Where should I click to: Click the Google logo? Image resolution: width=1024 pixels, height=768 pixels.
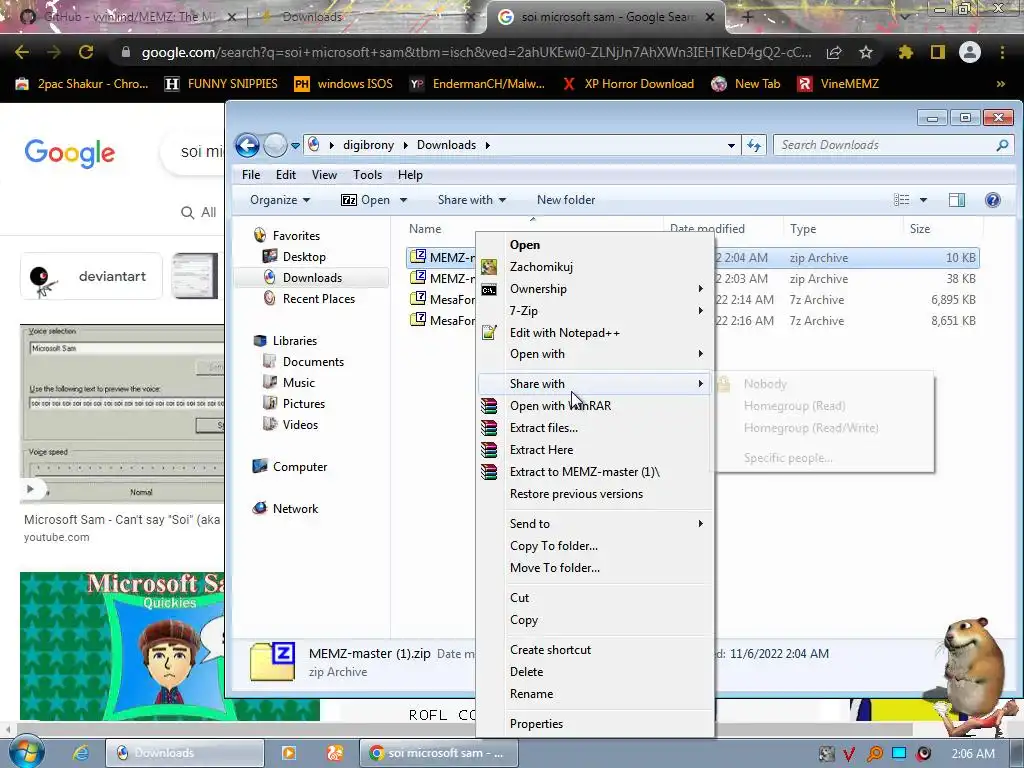(x=70, y=153)
